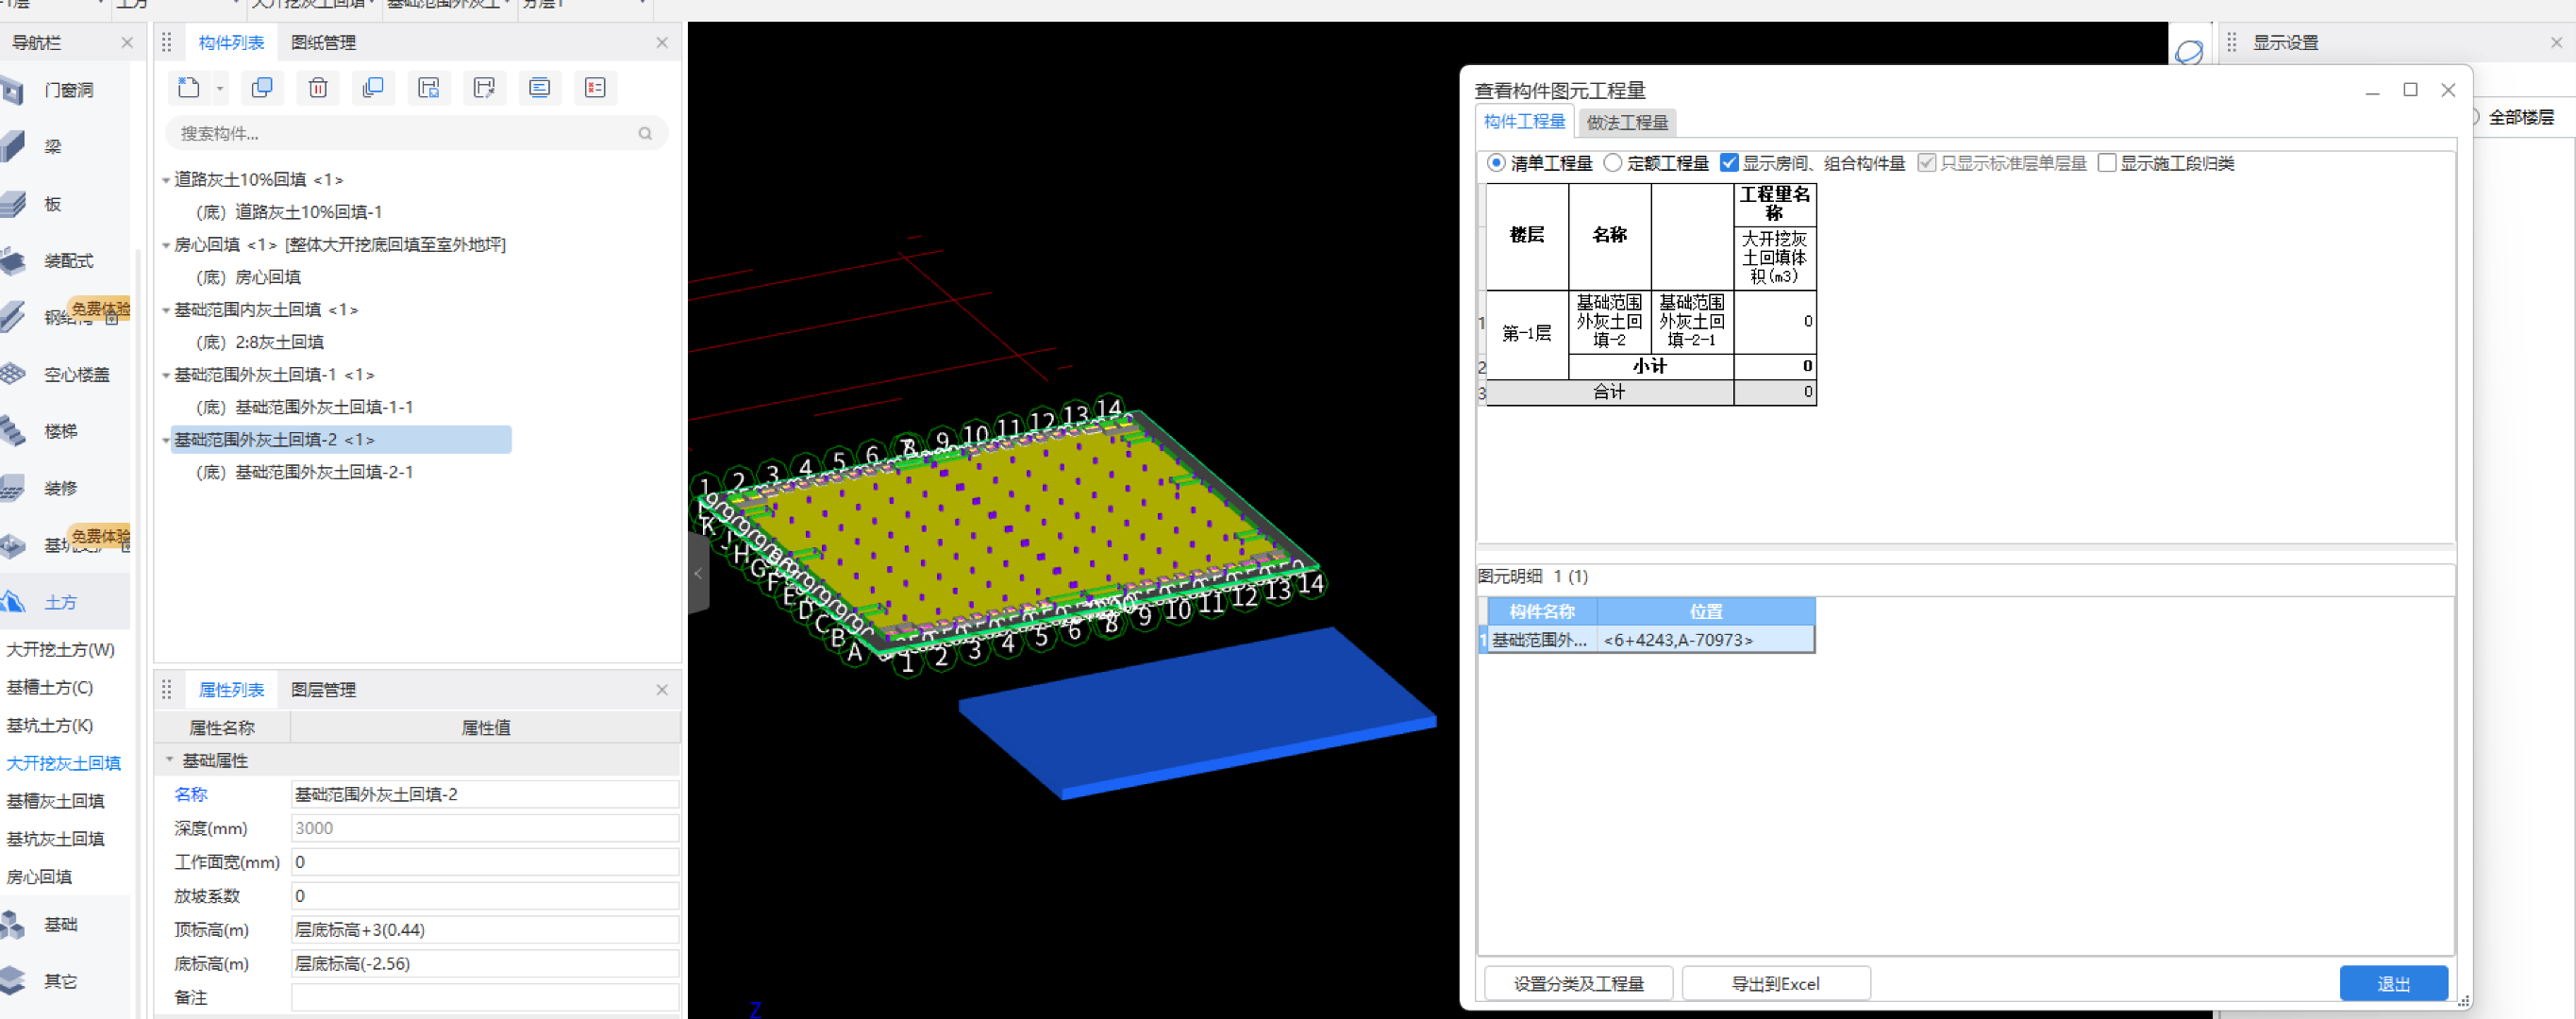Select the 清单工程量 radio button
This screenshot has height=1019, width=2576.
click(1496, 163)
